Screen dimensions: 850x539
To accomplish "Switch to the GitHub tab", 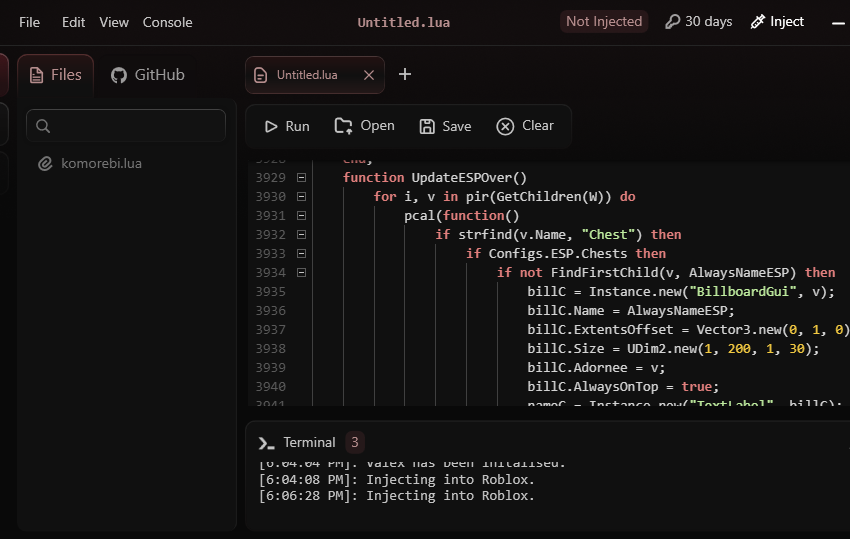I will tap(148, 75).
